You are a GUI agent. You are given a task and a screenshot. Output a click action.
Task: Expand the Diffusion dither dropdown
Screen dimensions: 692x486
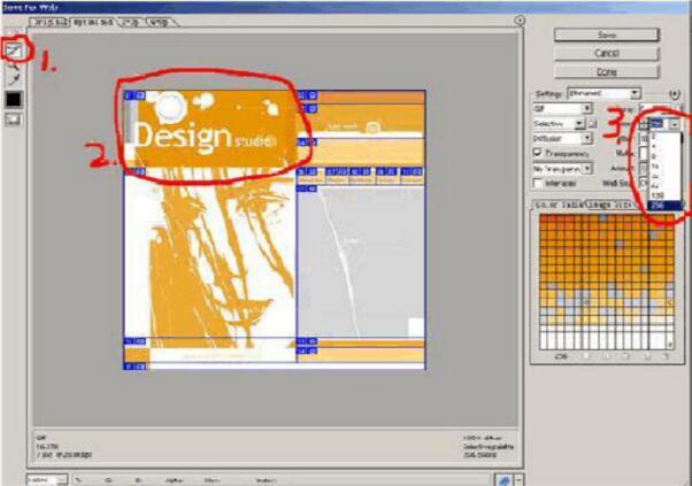563,138
